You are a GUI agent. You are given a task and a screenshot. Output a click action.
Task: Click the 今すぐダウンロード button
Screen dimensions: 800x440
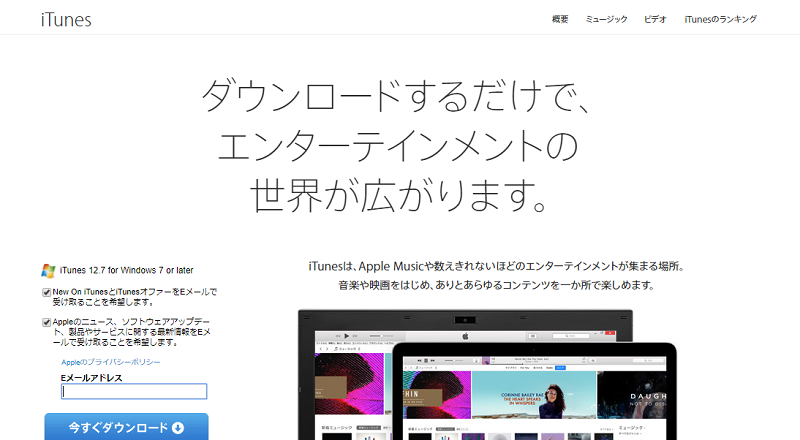(x=127, y=427)
